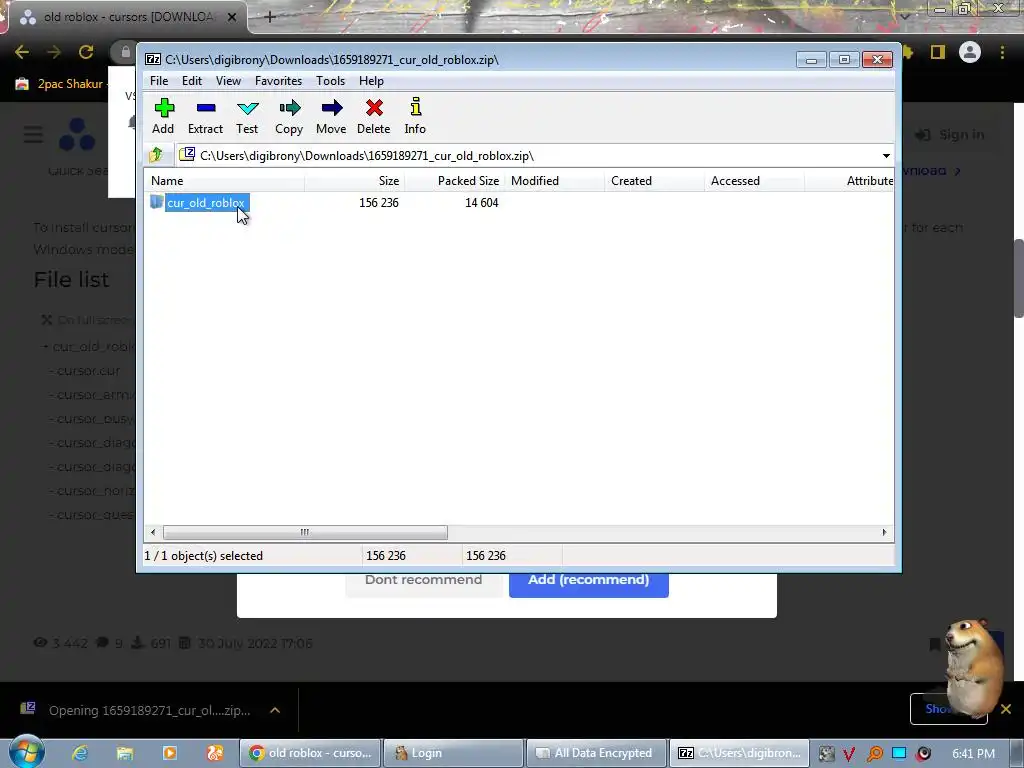Click the 6:41 PM system clock

coord(973,754)
